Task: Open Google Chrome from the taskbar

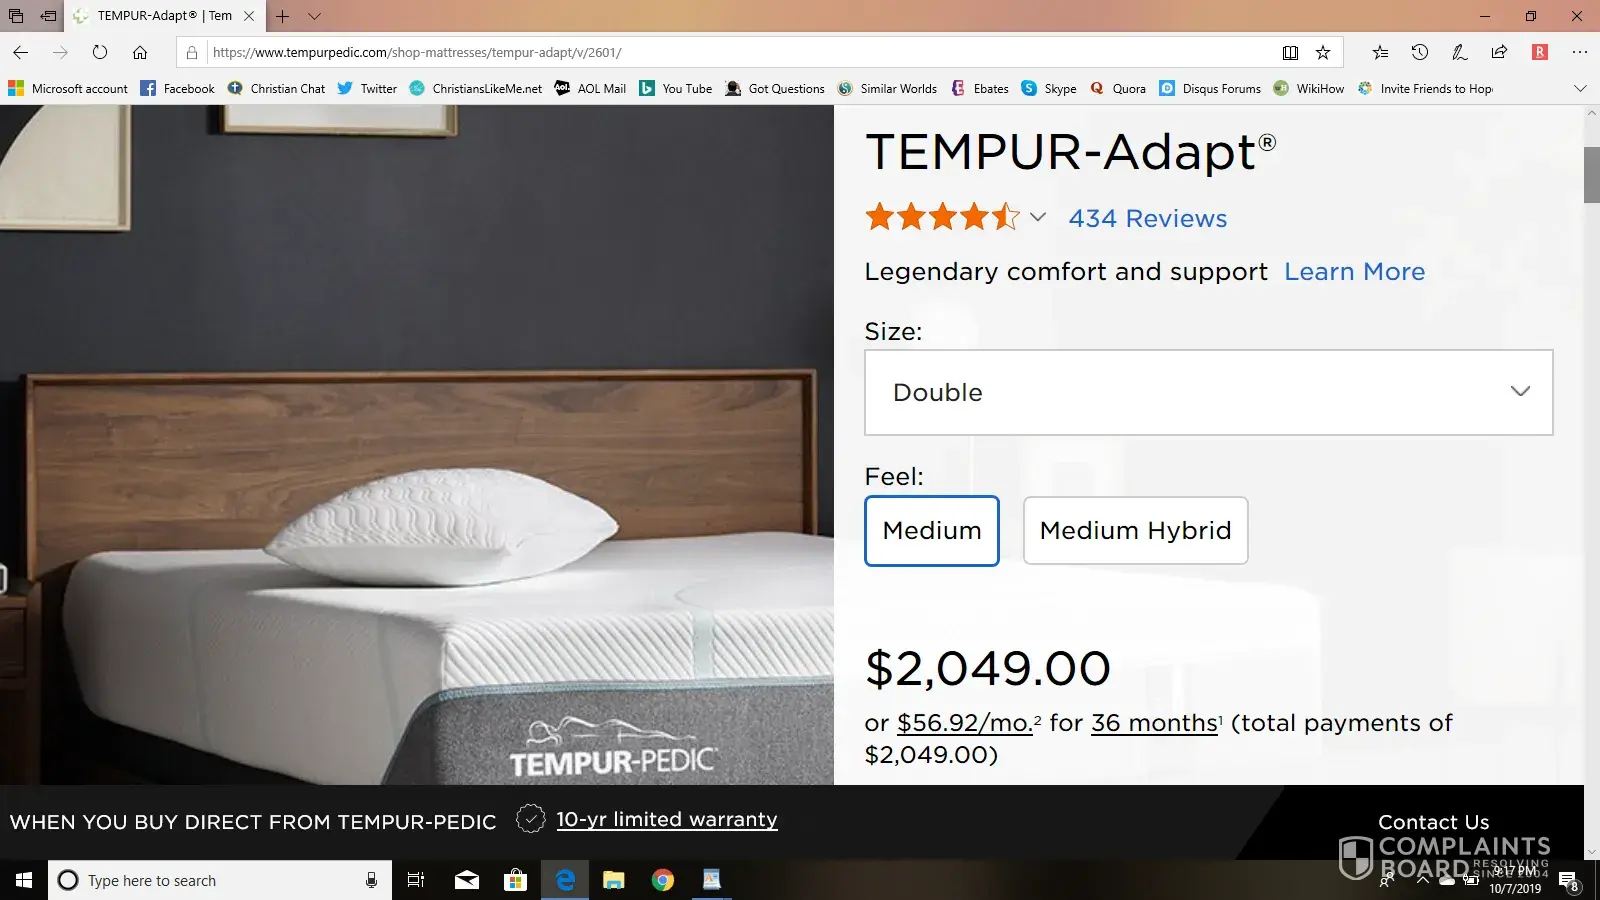Action: click(662, 880)
